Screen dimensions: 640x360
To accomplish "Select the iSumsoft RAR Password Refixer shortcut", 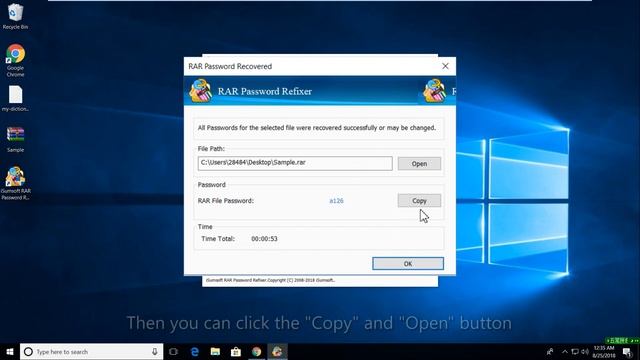I will click(15, 183).
